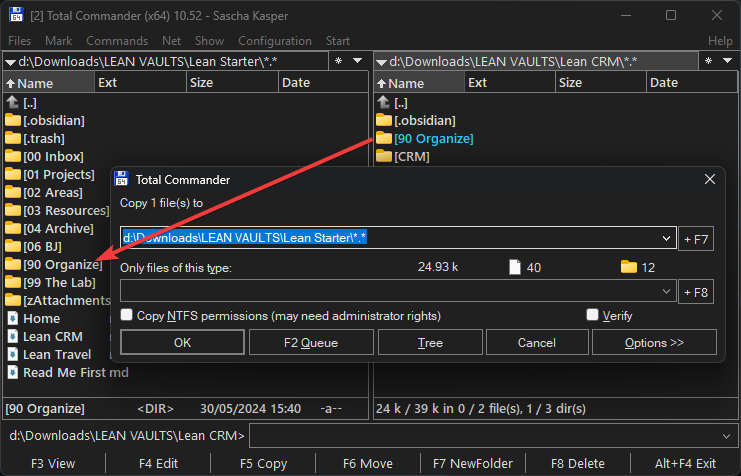
Task: Click the F8 Delete function button
Action: coord(577,464)
